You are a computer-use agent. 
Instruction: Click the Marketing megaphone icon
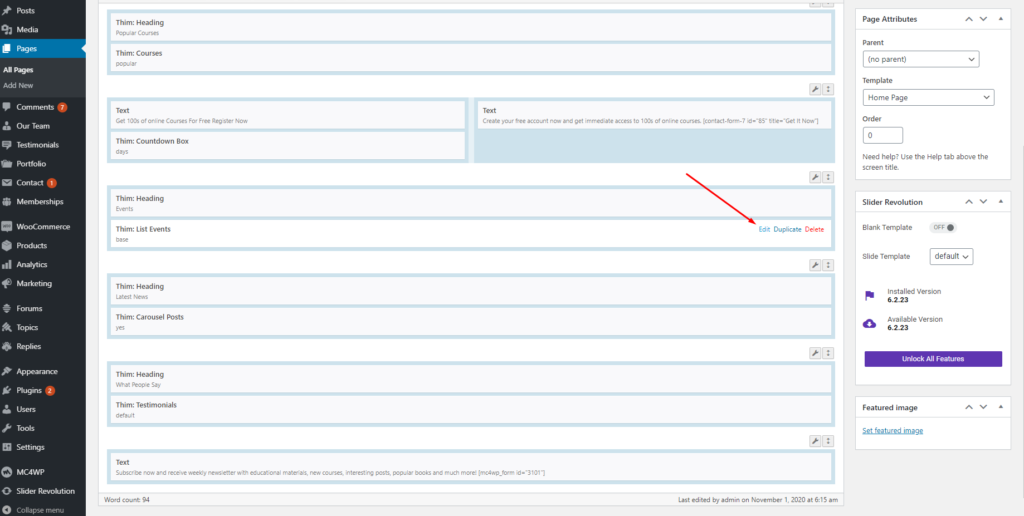coord(7,283)
